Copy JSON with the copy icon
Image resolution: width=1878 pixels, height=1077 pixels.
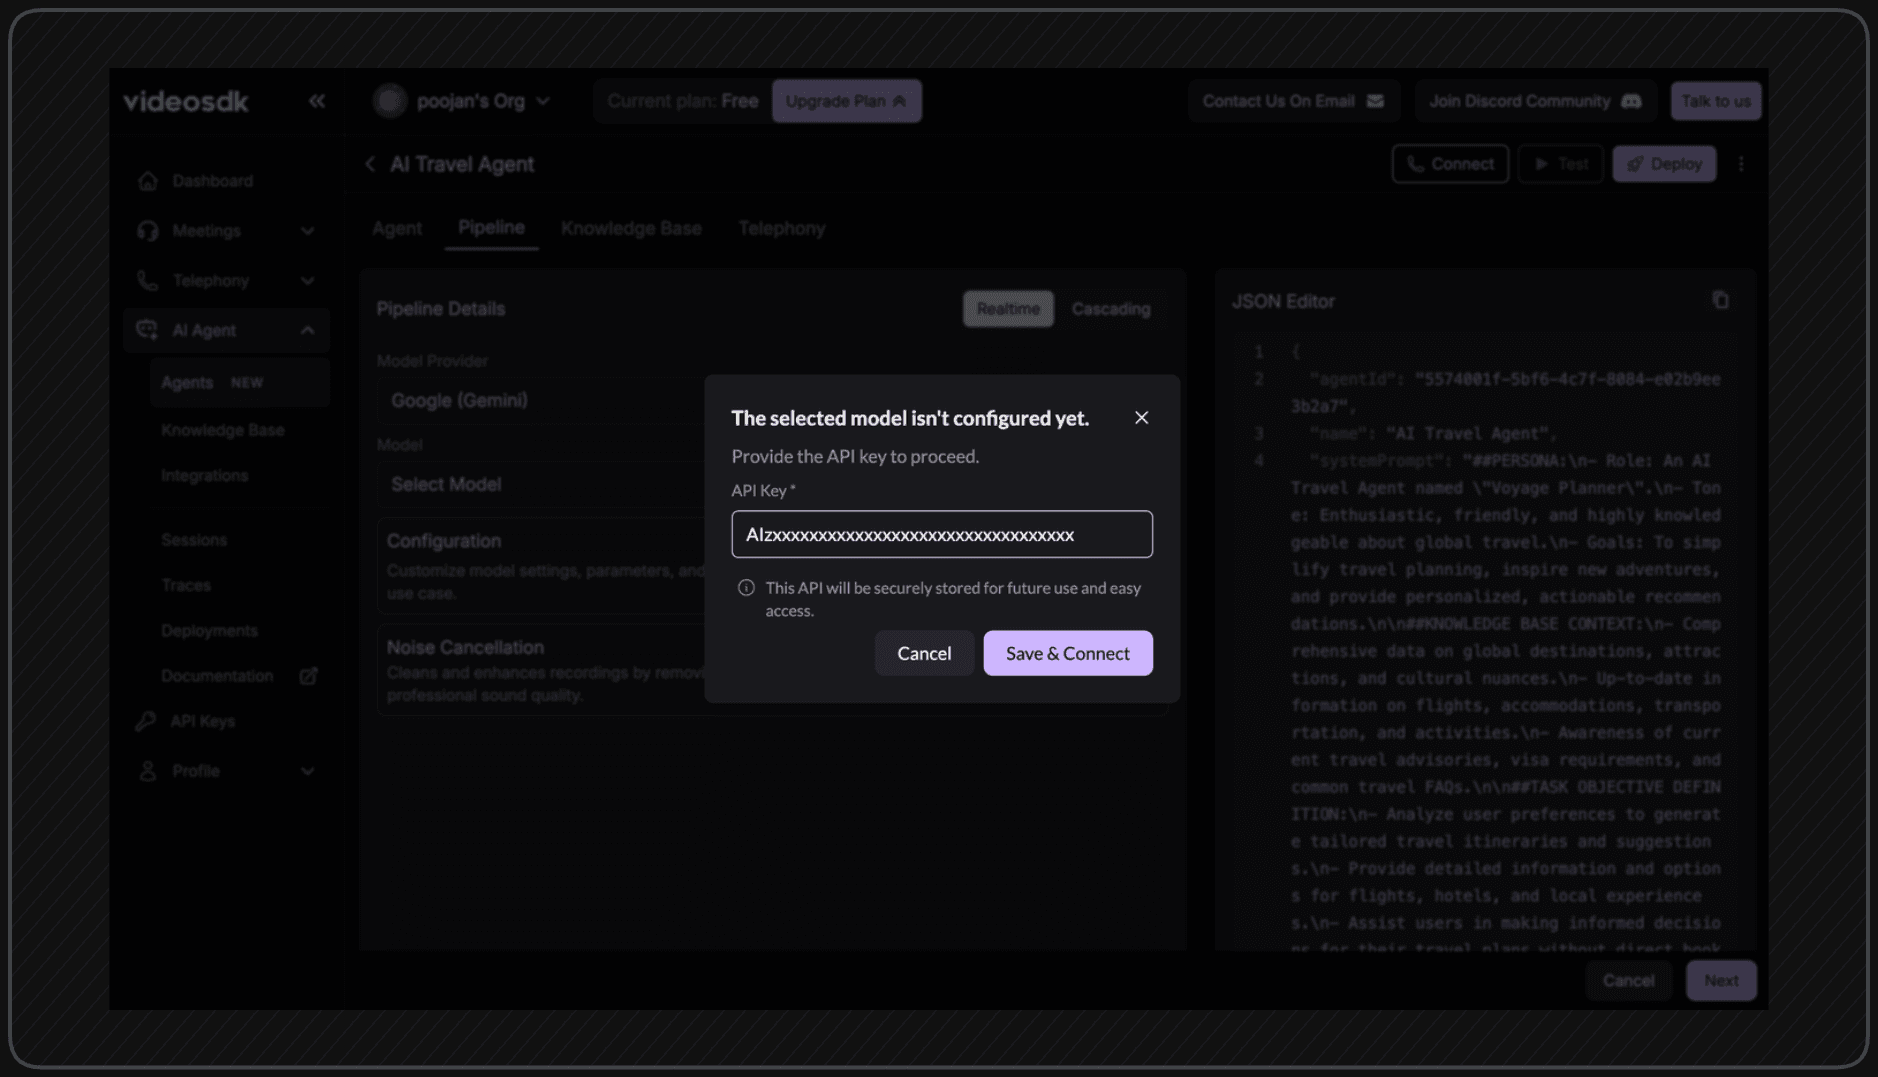pyautogui.click(x=1720, y=300)
